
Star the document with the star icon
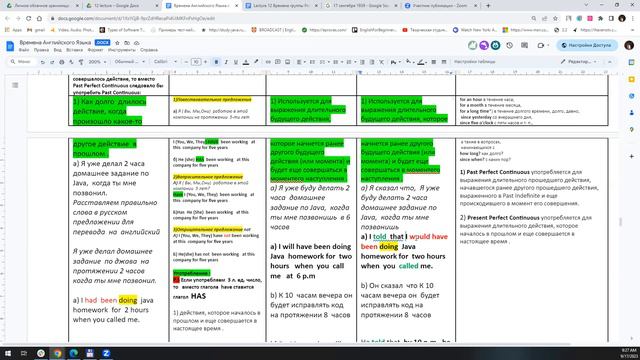[118, 43]
